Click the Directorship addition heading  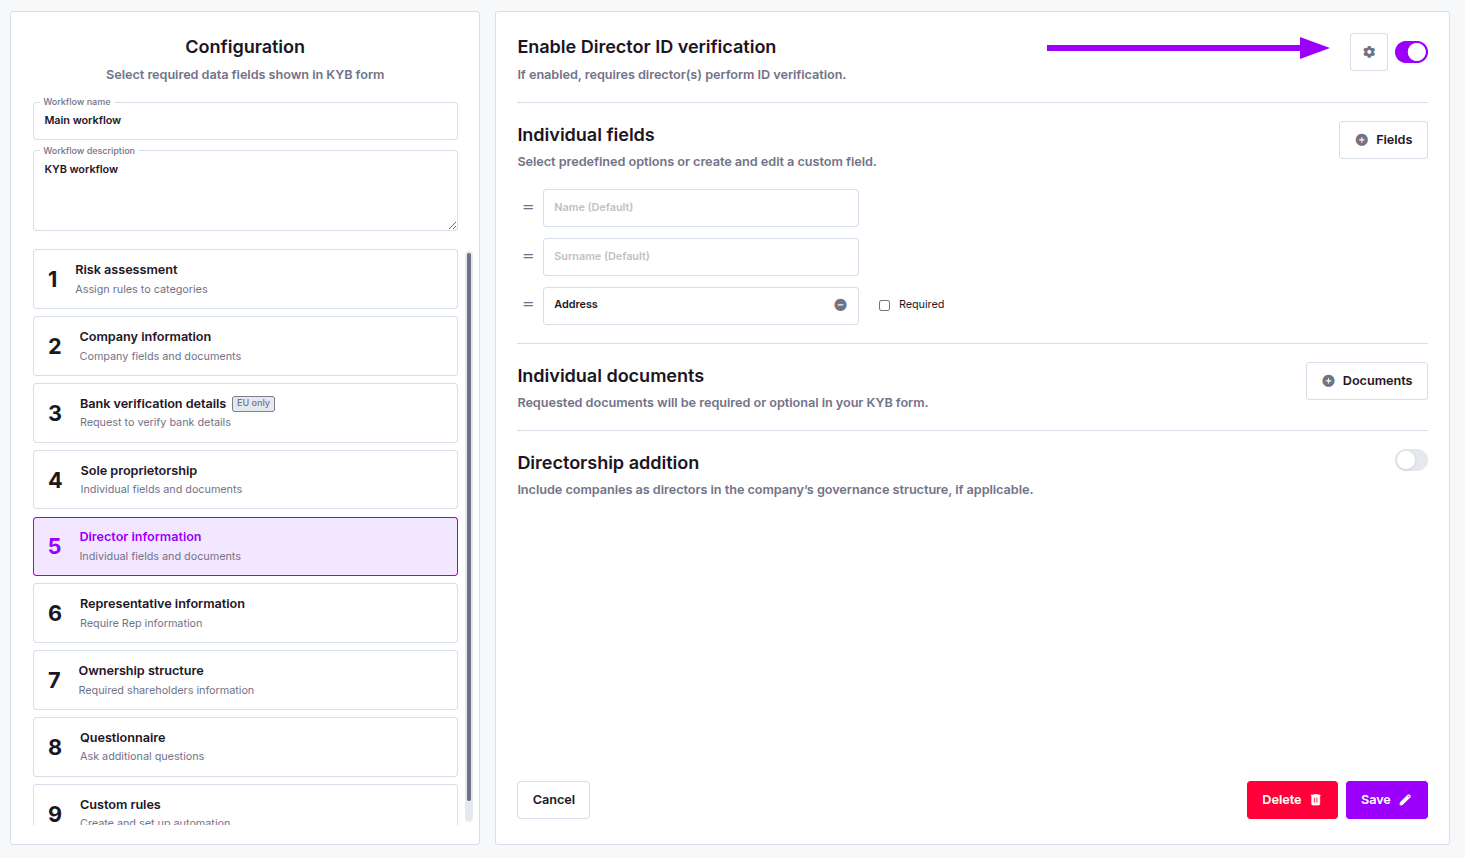click(x=608, y=463)
